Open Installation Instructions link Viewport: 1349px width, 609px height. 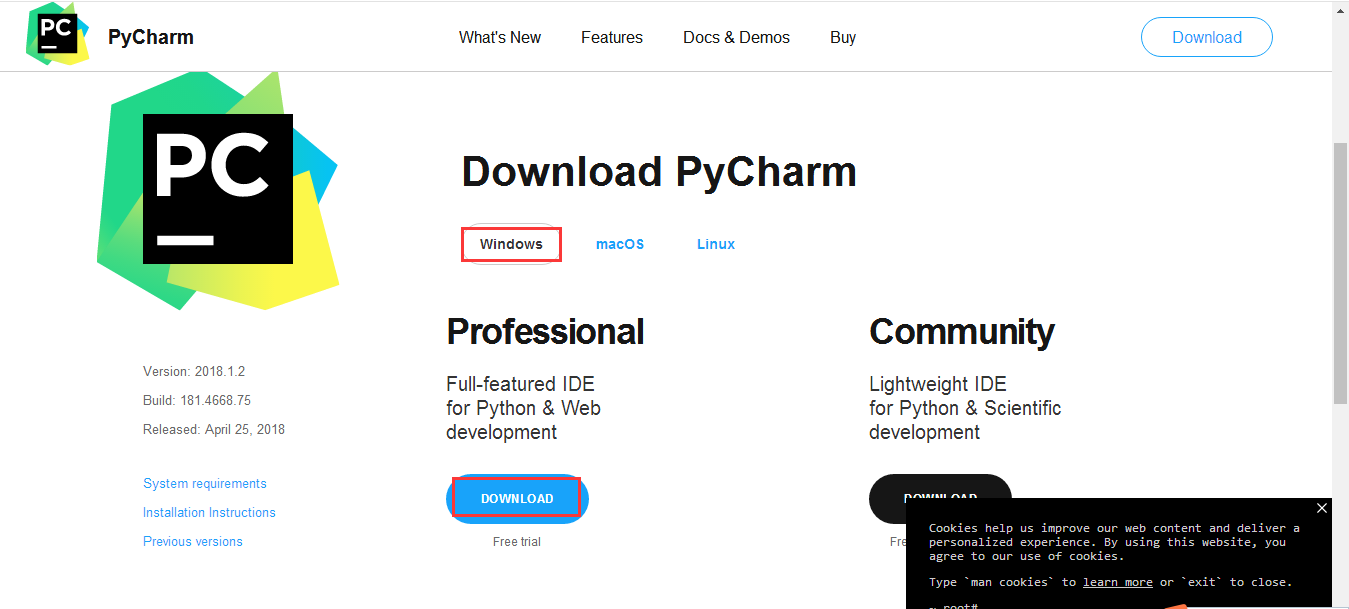(x=209, y=512)
